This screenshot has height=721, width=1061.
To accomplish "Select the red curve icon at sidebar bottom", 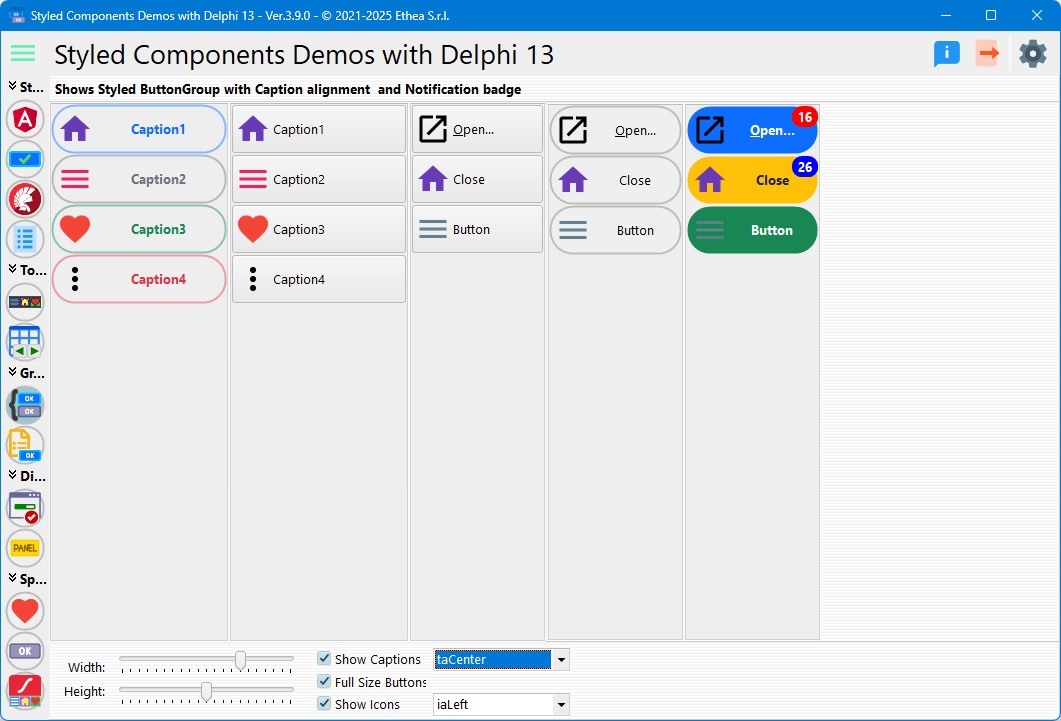I will click(x=25, y=691).
